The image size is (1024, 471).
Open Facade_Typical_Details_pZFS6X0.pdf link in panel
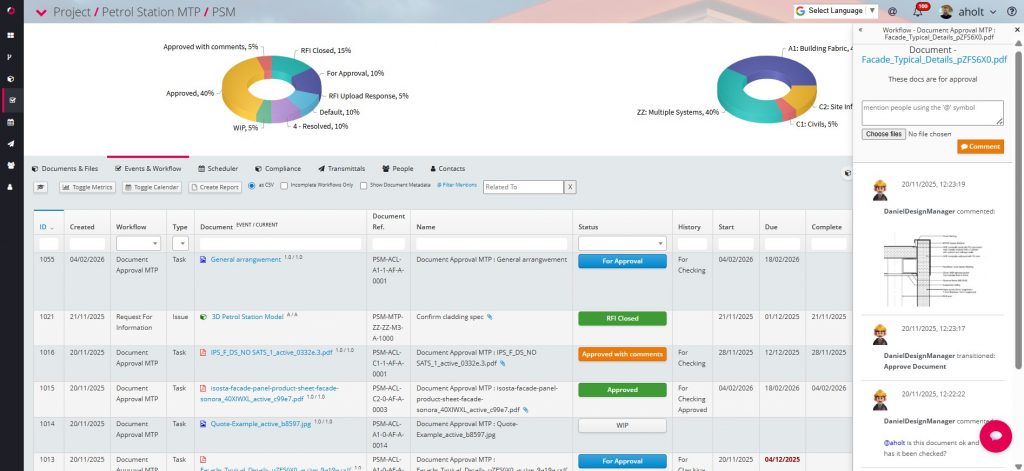[932, 59]
